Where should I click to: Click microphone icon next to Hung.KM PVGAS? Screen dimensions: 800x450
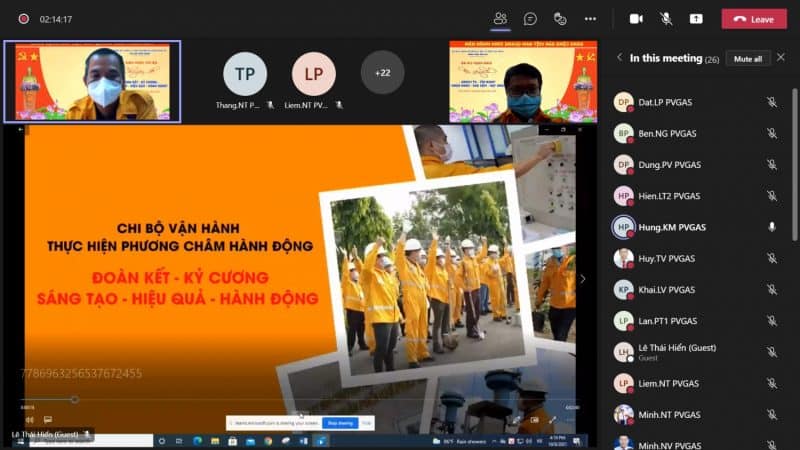click(x=771, y=227)
